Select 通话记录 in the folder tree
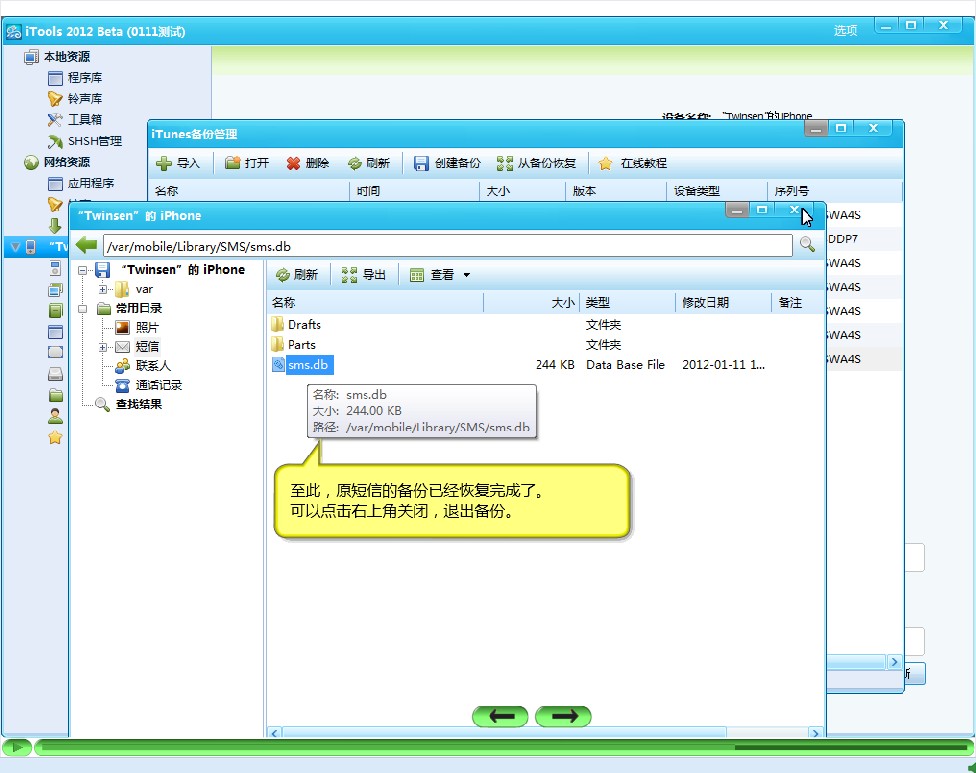This screenshot has width=976, height=773. pos(158,385)
